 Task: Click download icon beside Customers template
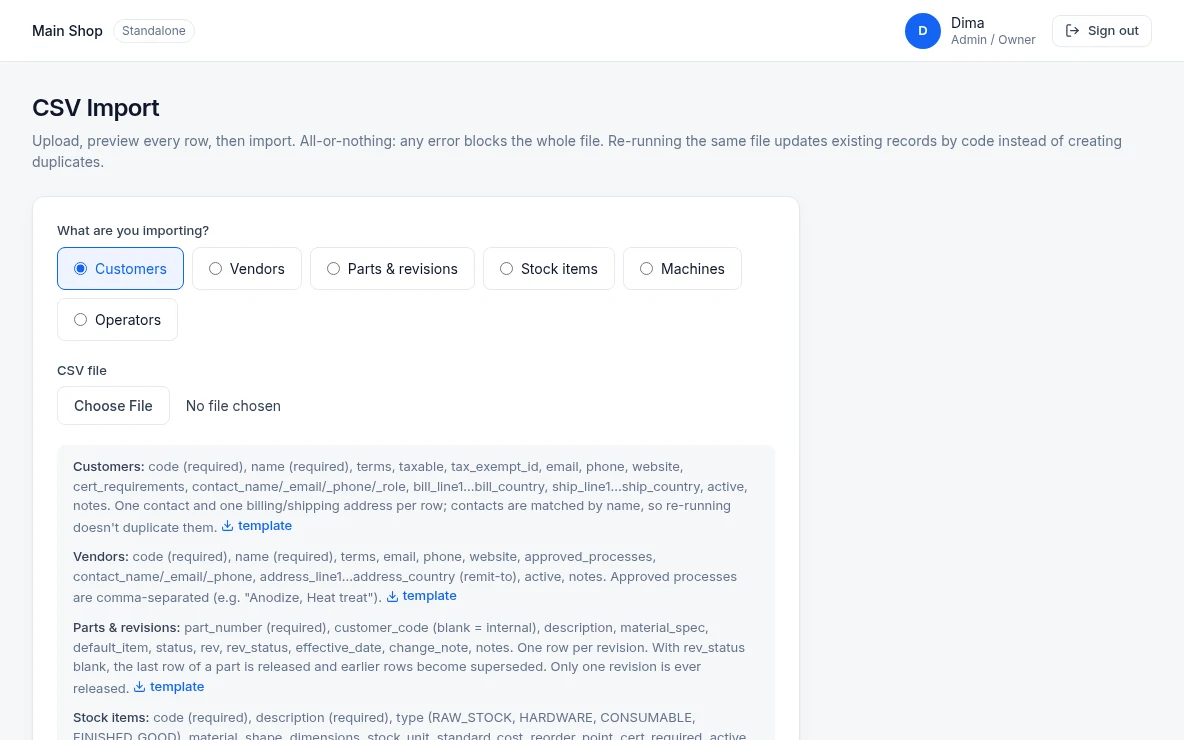coord(227,526)
